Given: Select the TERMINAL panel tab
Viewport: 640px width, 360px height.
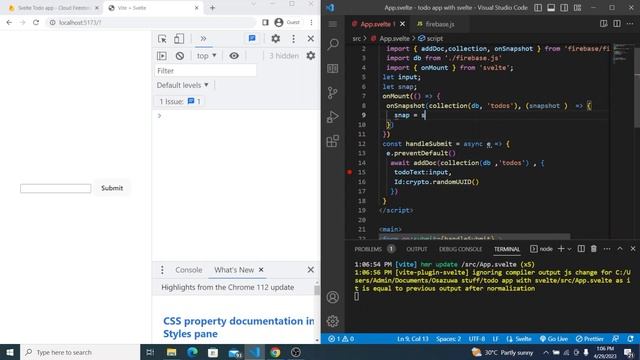Looking at the screenshot, I should point(507,249).
